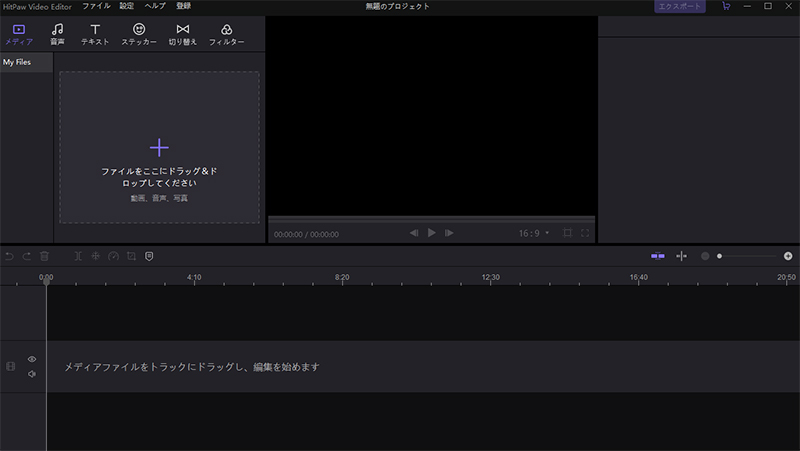Open the テキスト text panel
Viewport: 800px width, 451px height.
(x=95, y=35)
